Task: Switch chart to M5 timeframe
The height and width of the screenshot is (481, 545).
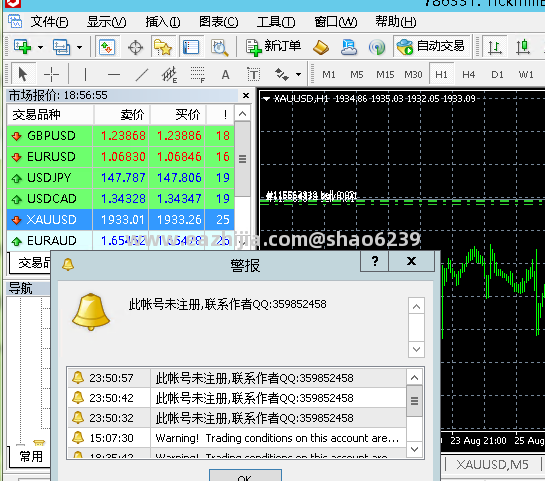Action: (x=357, y=74)
